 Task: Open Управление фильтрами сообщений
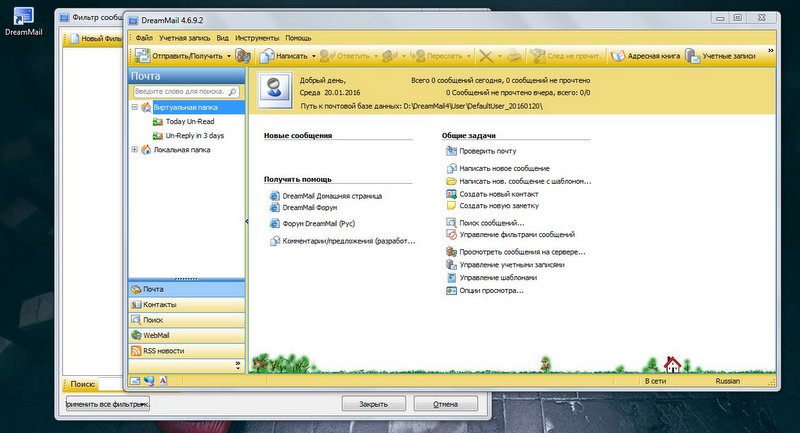517,235
